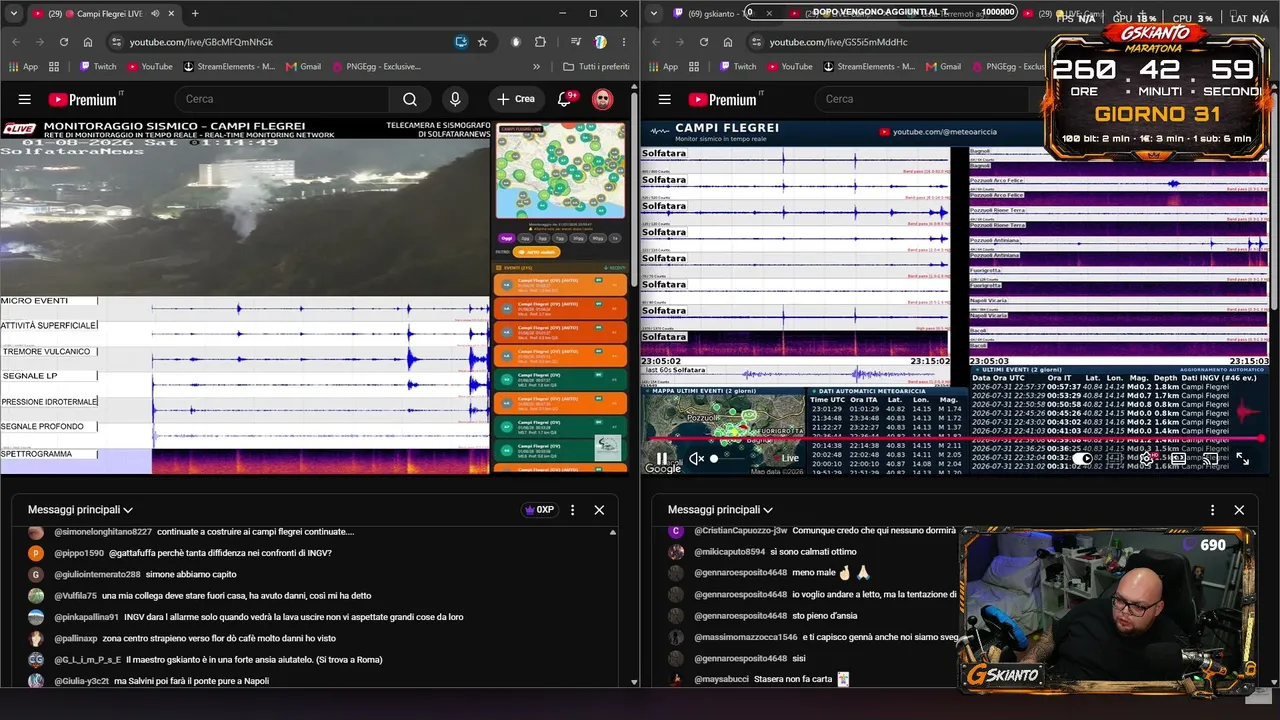The width and height of the screenshot is (1280, 720).
Task: Open chat options three dots, left chat
Action: pos(573,510)
